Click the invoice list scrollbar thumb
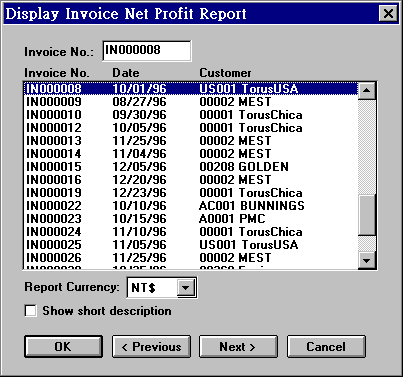 [x=367, y=215]
